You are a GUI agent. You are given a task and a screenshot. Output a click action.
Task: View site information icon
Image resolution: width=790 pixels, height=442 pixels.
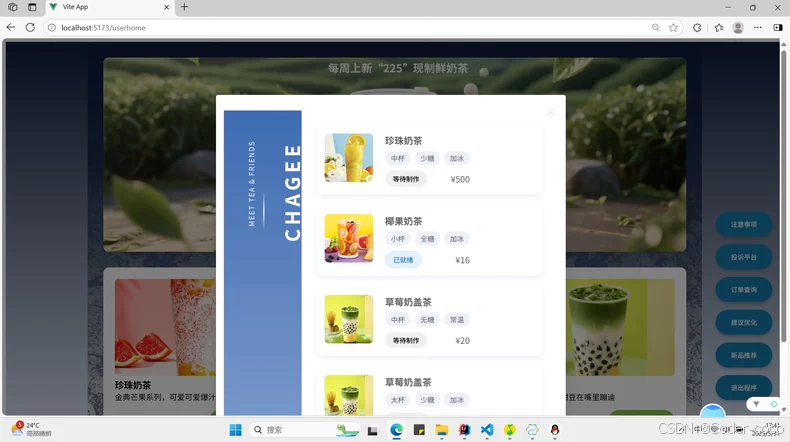(51, 28)
